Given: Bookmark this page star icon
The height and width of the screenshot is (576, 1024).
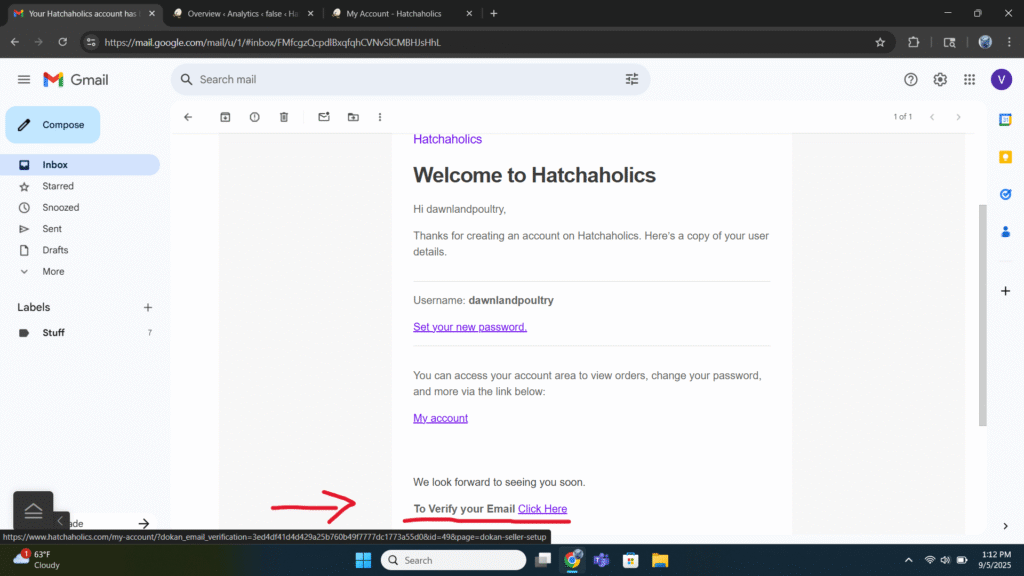Looking at the screenshot, I should (880, 42).
